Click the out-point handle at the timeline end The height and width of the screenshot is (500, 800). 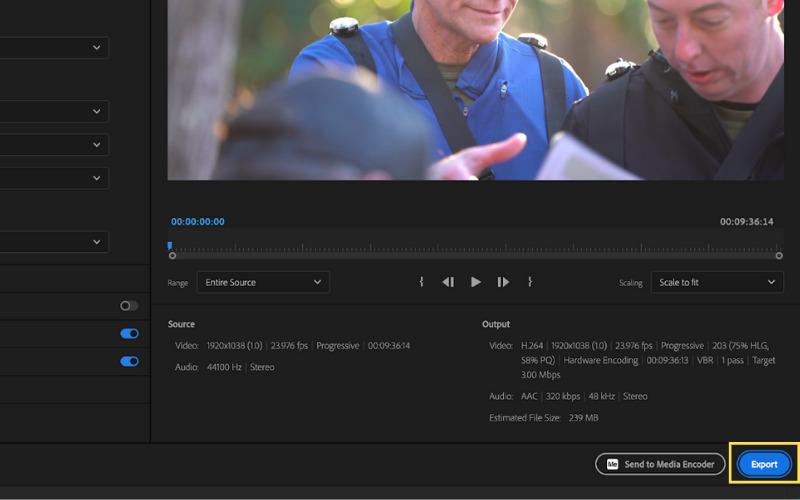(779, 256)
